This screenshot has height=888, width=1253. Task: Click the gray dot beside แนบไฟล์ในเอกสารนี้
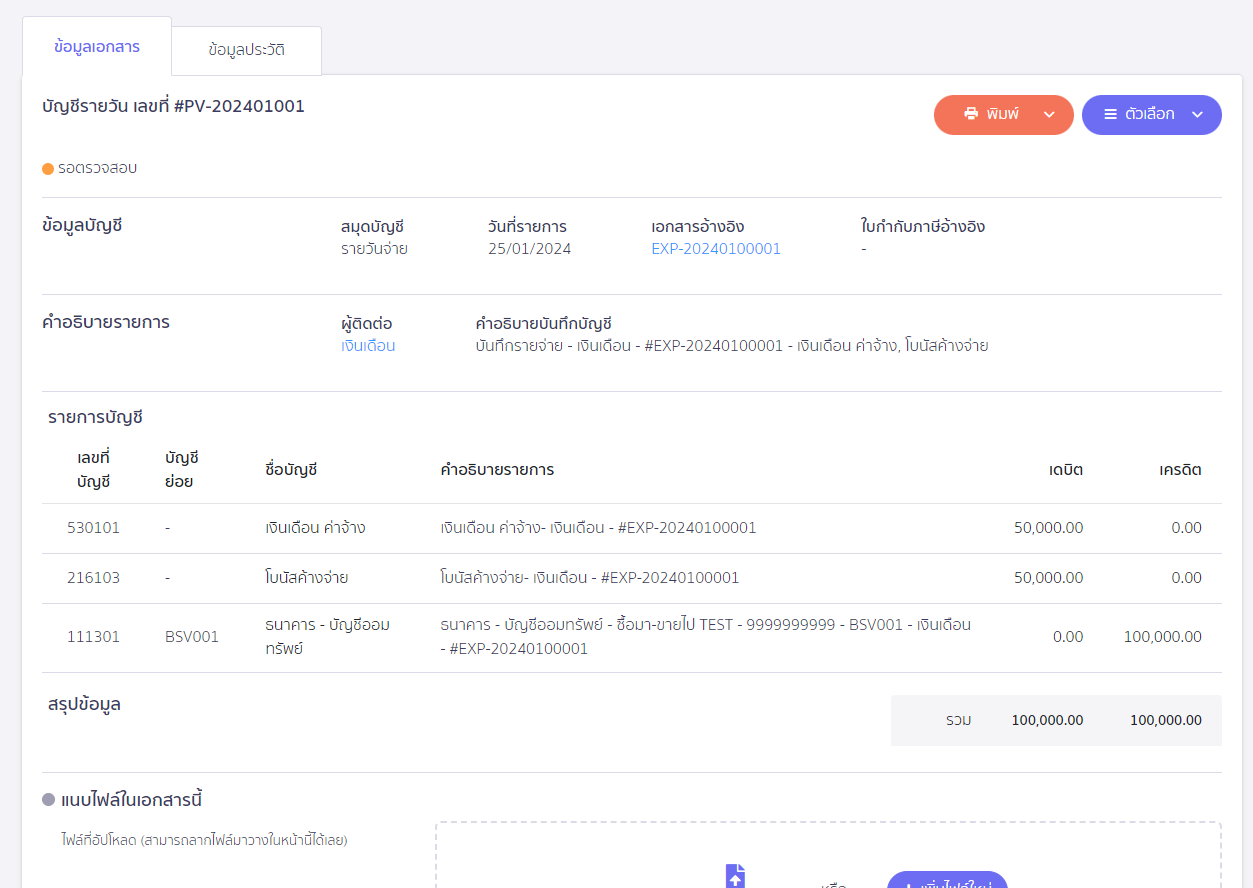[48, 800]
